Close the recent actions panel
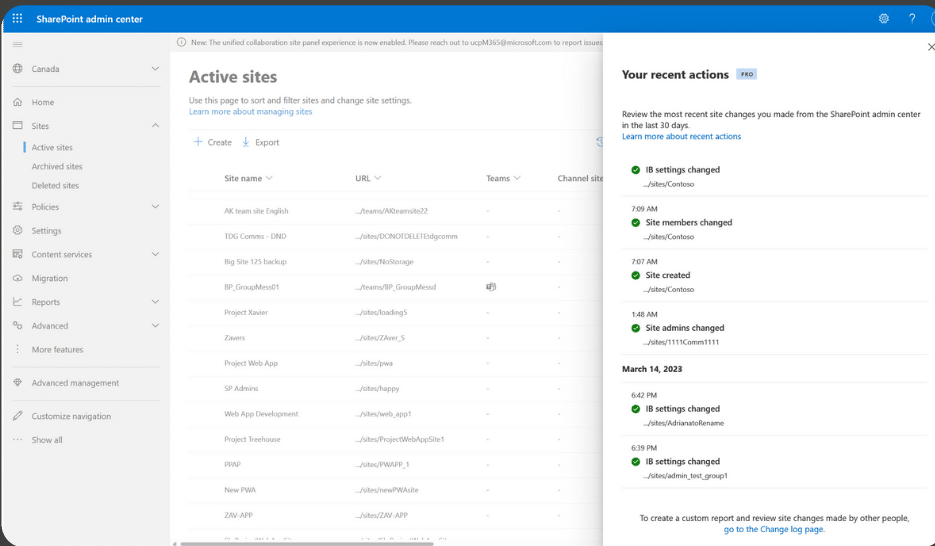The height and width of the screenshot is (546, 935). coord(930,46)
